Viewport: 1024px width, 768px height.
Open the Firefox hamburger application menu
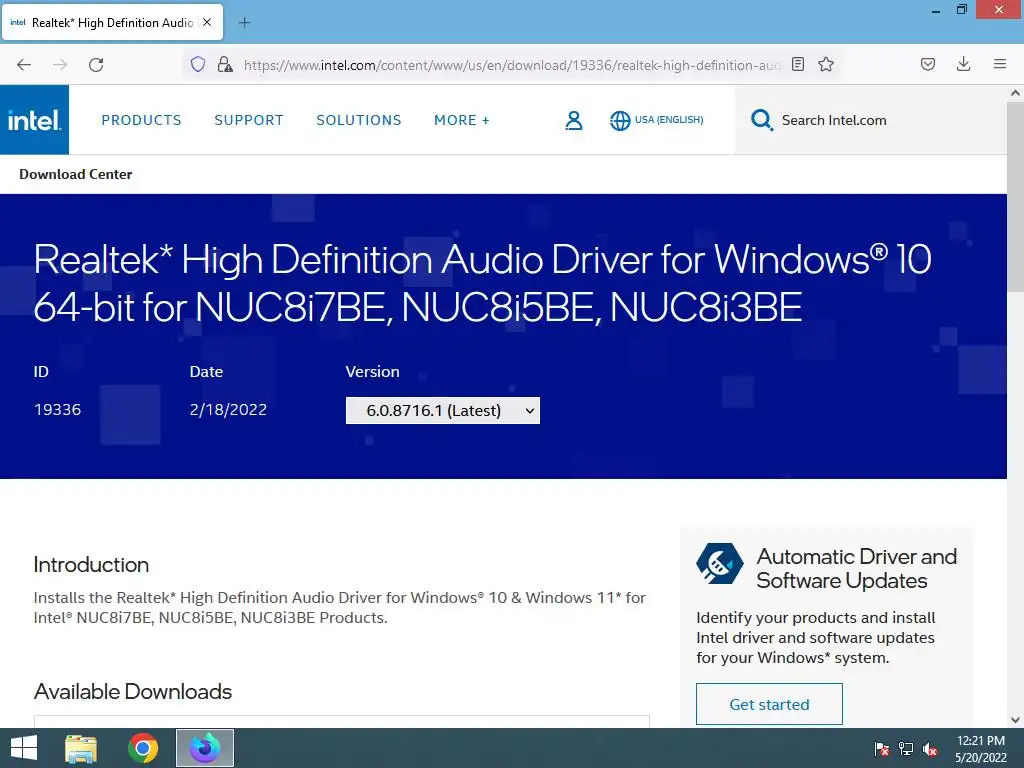click(999, 64)
